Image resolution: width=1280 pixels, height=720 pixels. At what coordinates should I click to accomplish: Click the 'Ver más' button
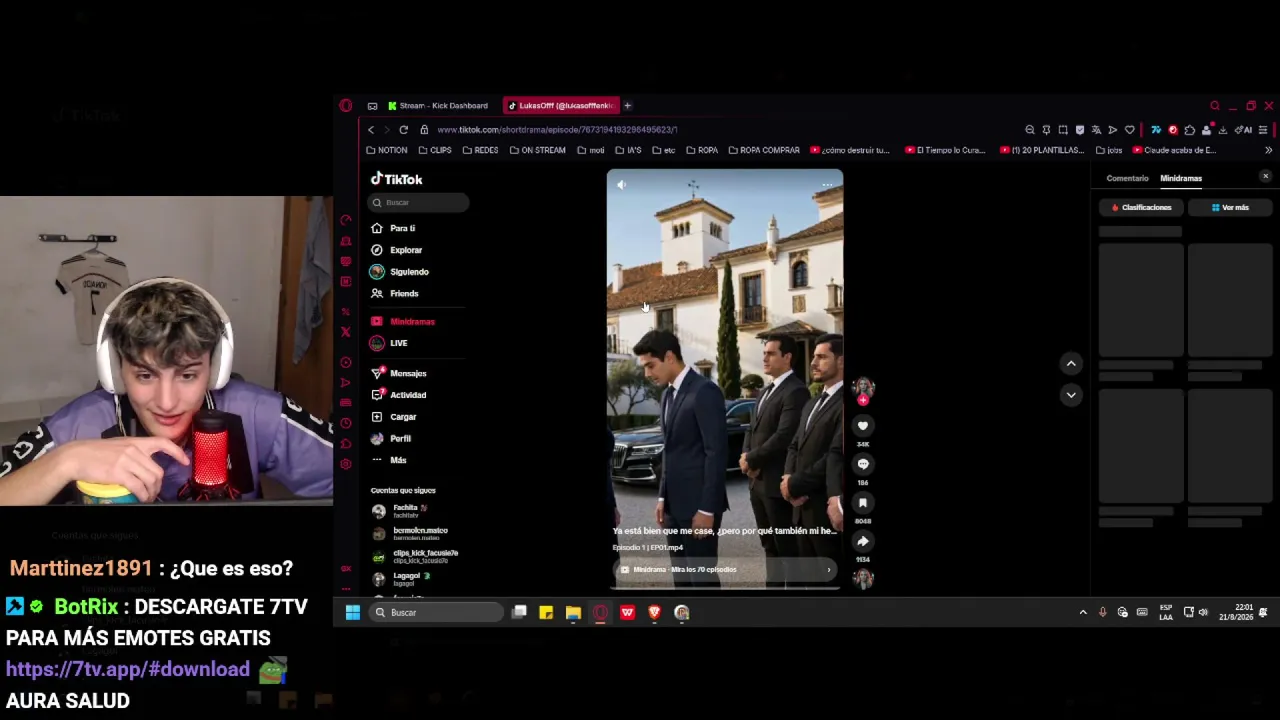pyautogui.click(x=1229, y=208)
